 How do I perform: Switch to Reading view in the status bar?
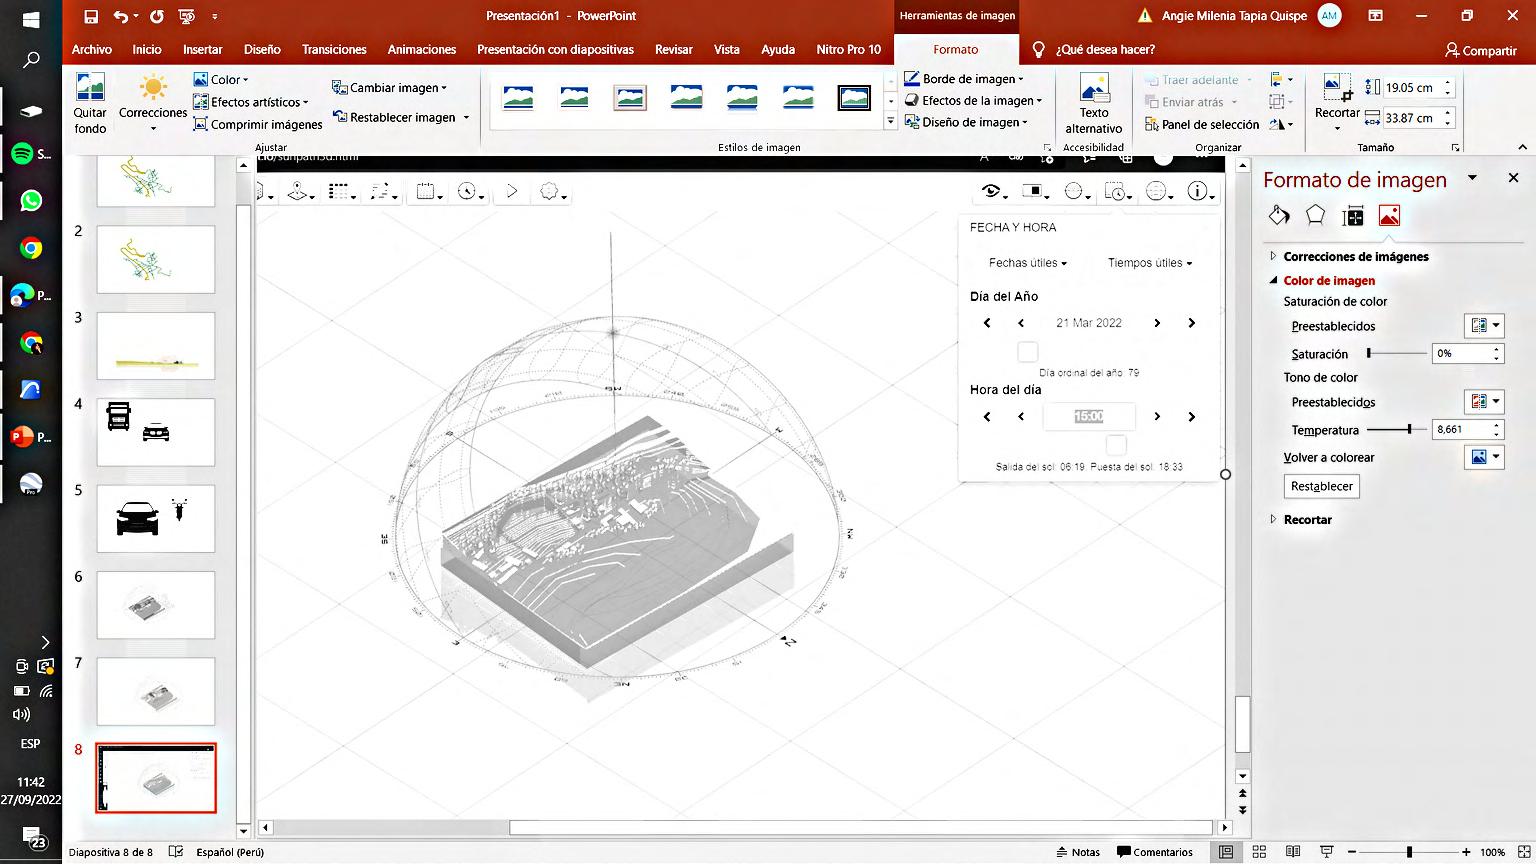pos(1293,852)
